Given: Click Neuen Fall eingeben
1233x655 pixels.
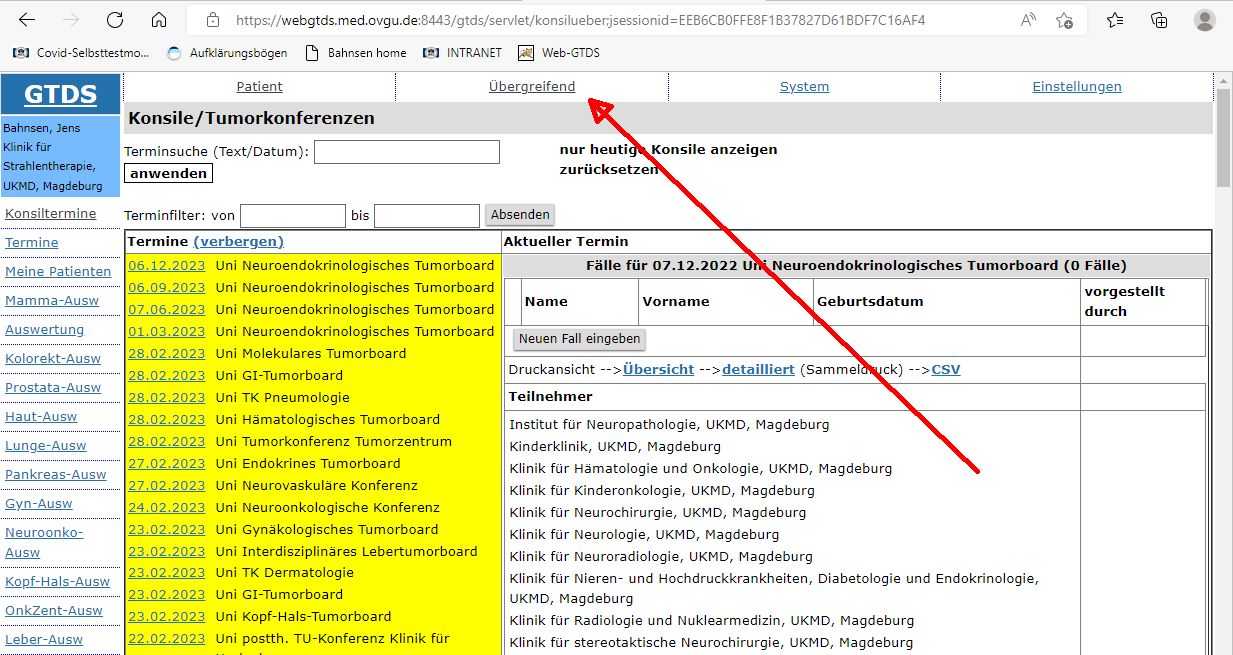Looking at the screenshot, I should [x=578, y=339].
